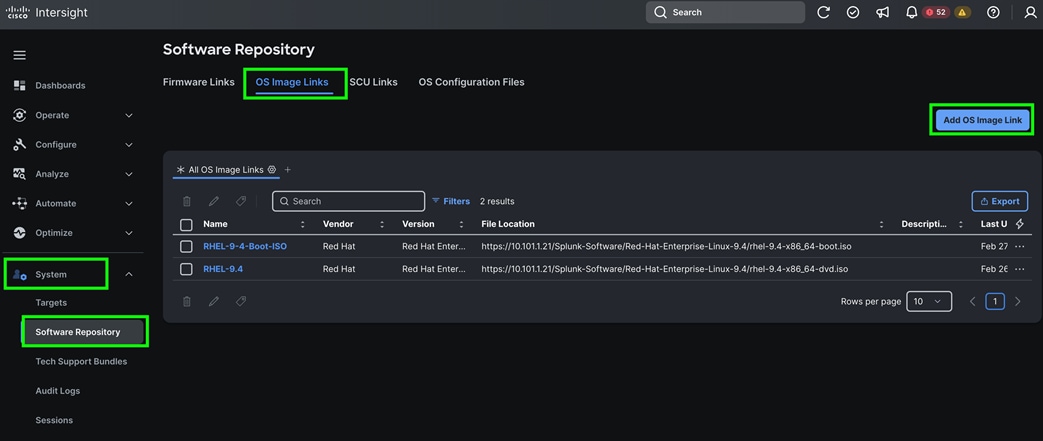Open the notifications bell icon
This screenshot has height=441, width=1043.
click(x=912, y=13)
